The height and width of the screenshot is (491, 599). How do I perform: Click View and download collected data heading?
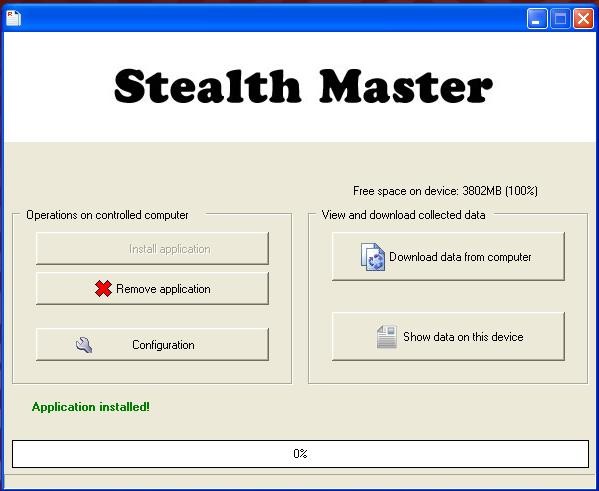403,215
